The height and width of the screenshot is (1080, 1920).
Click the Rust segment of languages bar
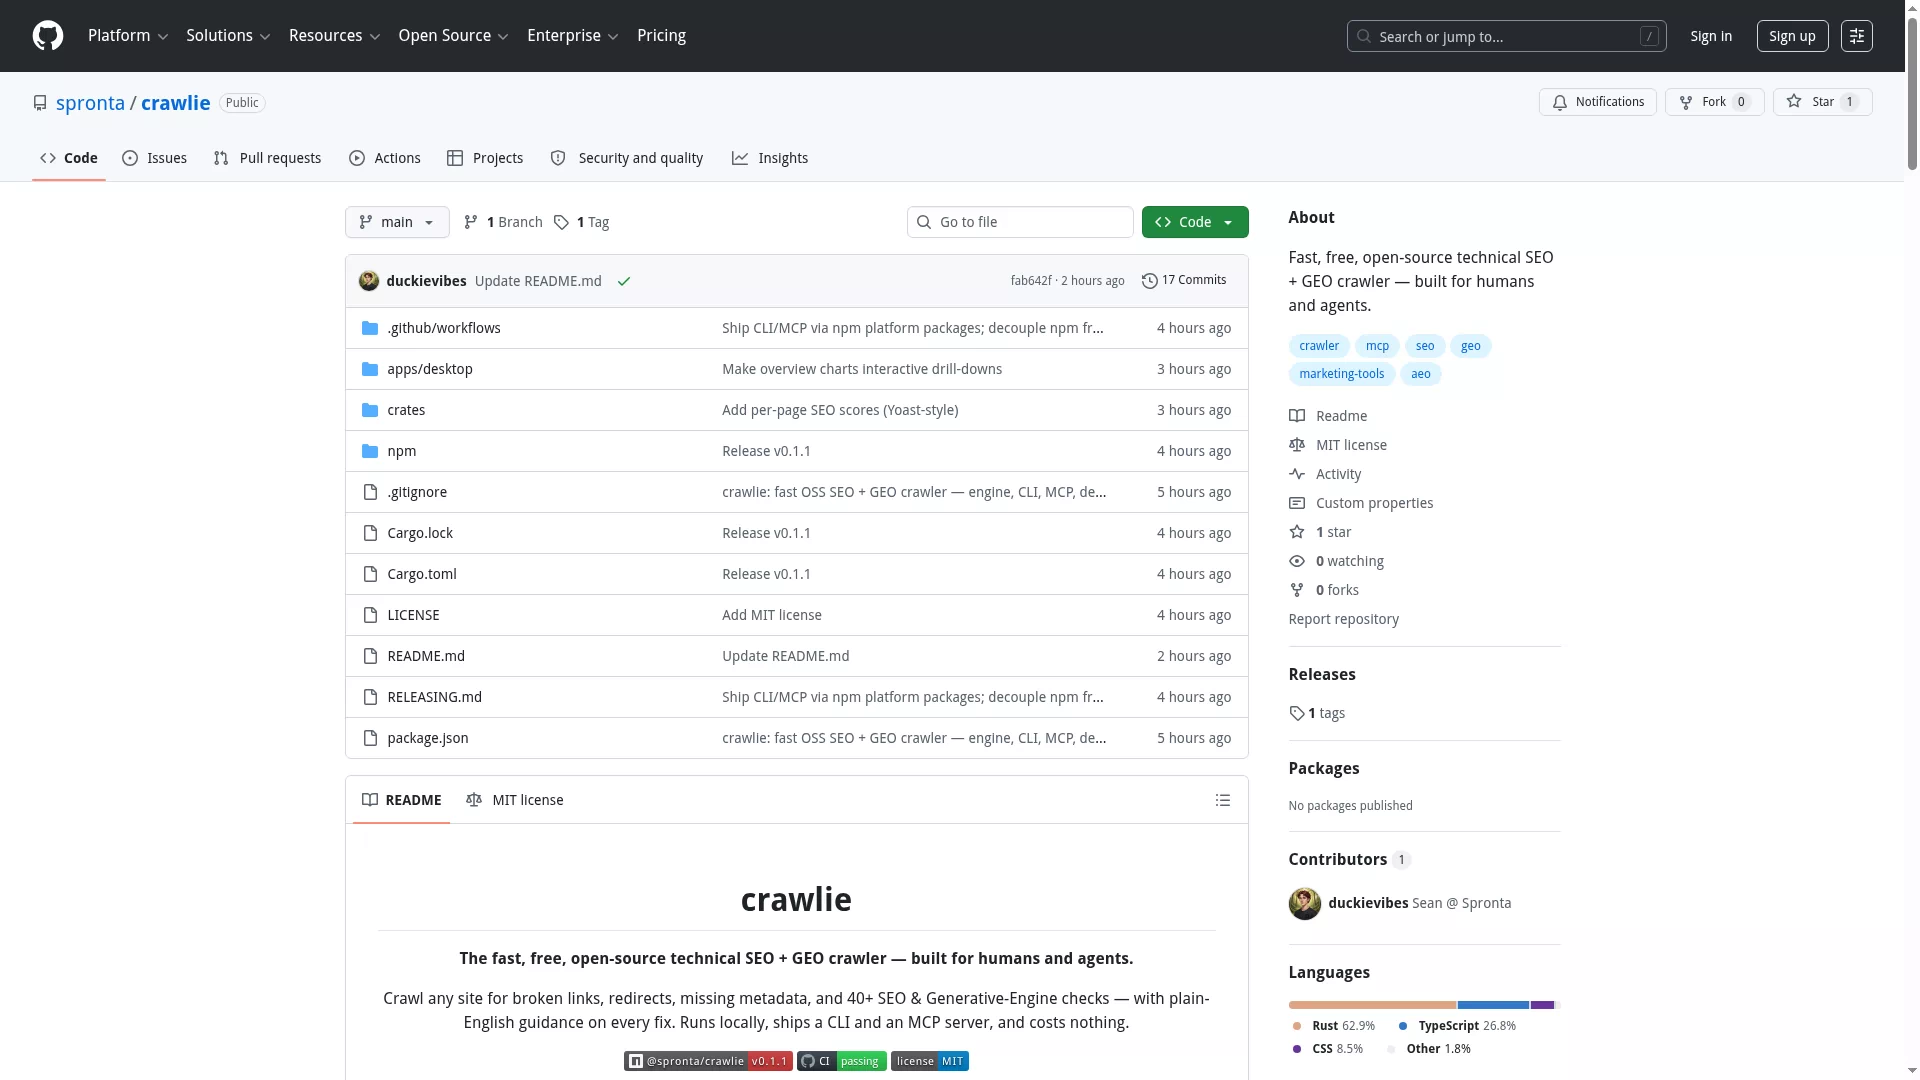point(1372,1005)
